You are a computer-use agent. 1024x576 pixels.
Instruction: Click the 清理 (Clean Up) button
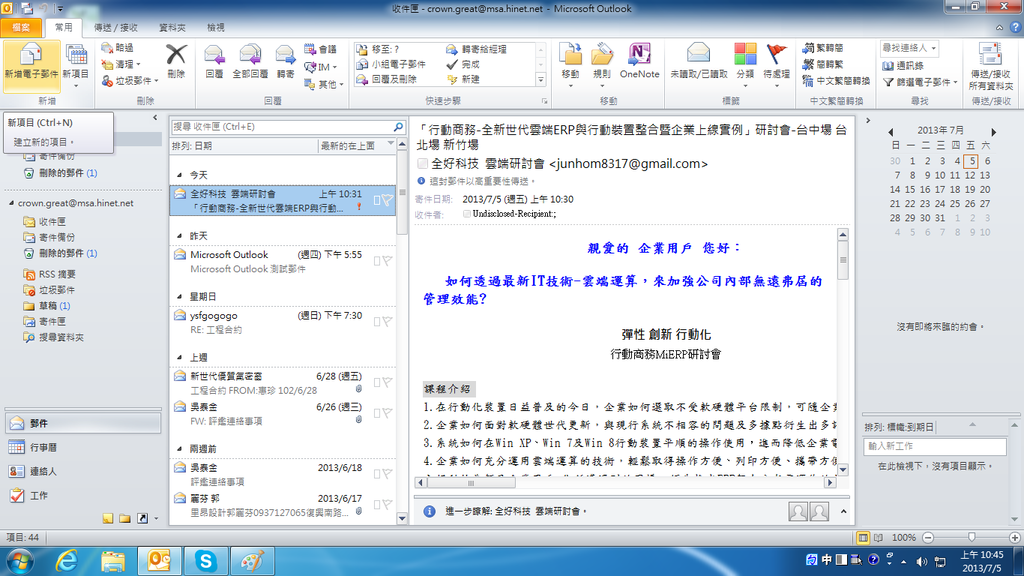click(x=121, y=65)
